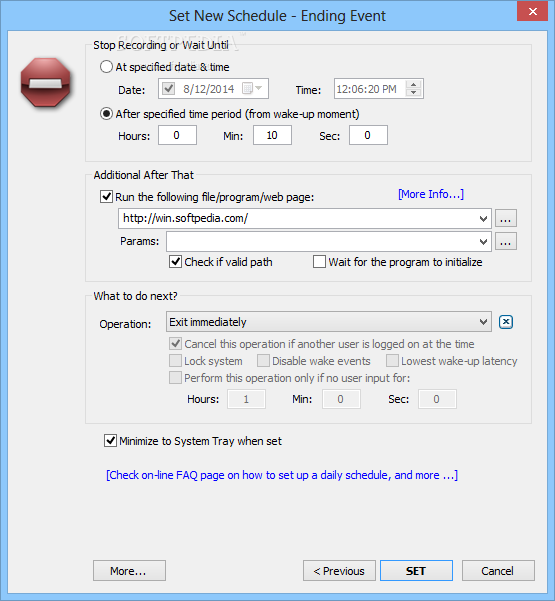
Task: Click the date value 8/12/2014
Action: click(209, 89)
